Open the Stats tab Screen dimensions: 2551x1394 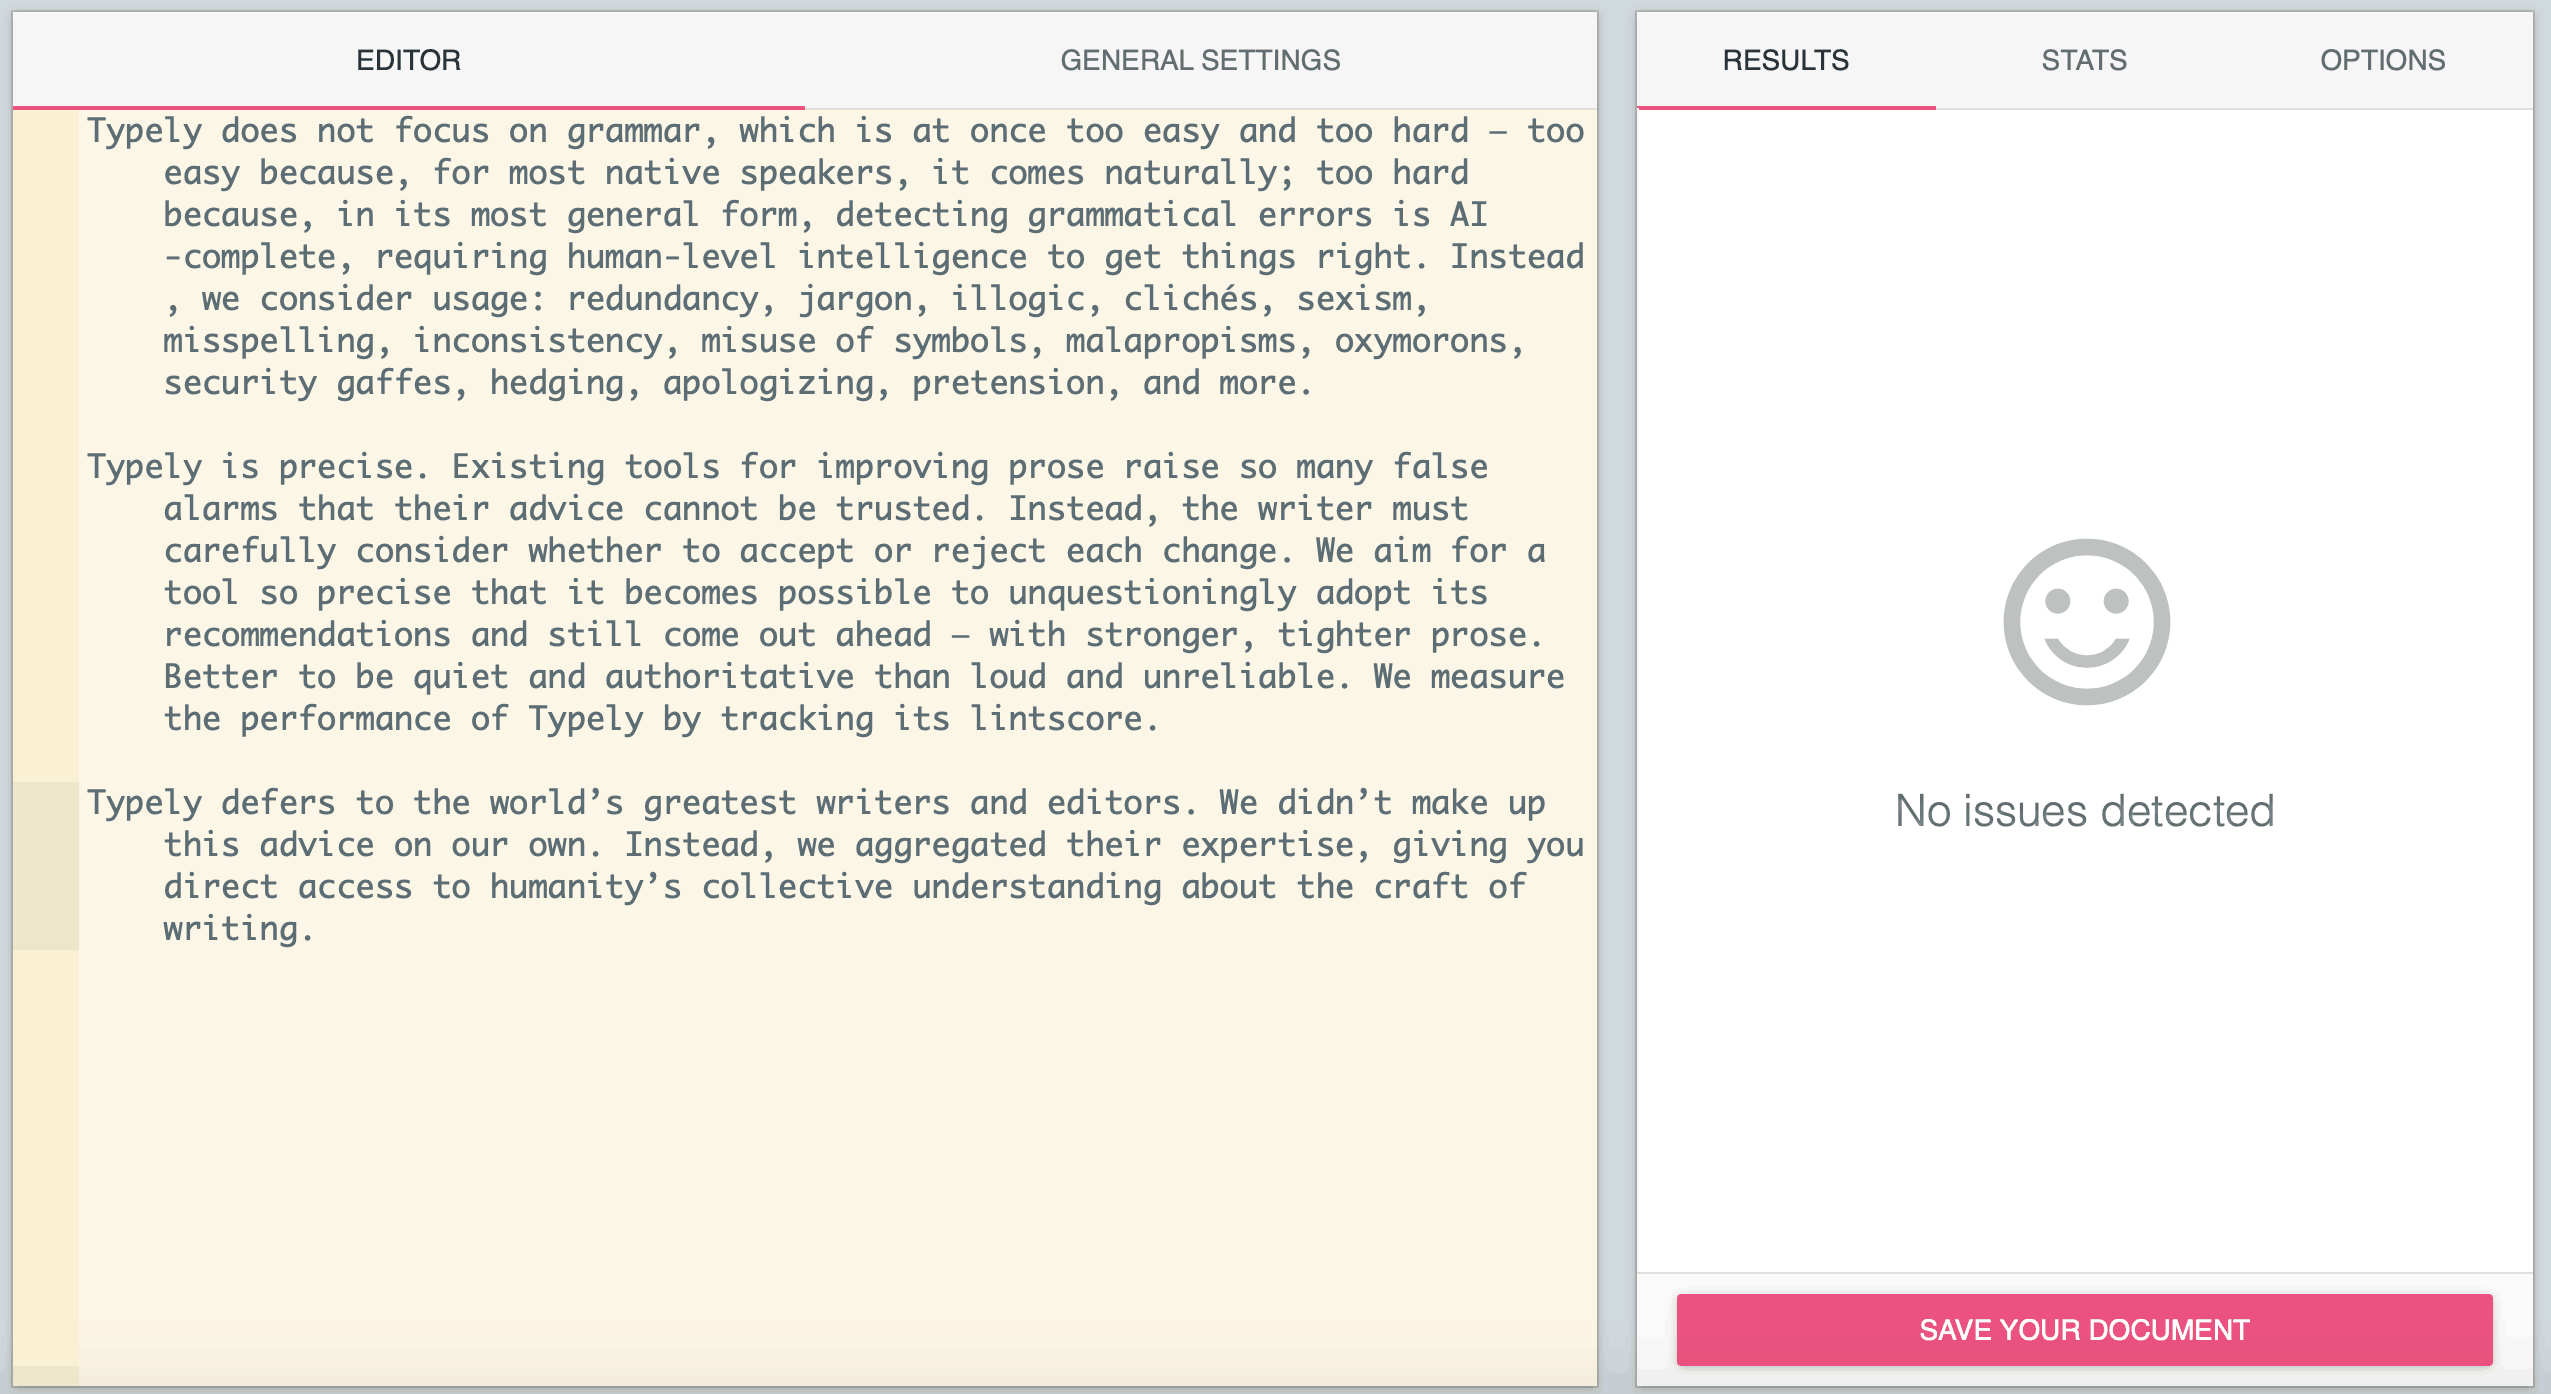pos(2083,60)
